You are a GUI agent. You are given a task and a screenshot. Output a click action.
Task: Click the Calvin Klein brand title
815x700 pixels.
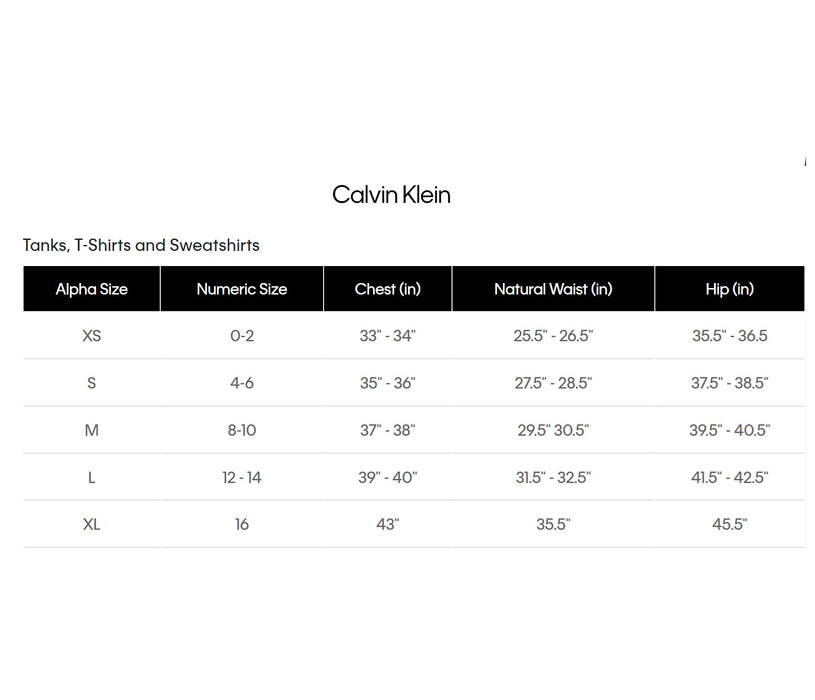coord(391,195)
